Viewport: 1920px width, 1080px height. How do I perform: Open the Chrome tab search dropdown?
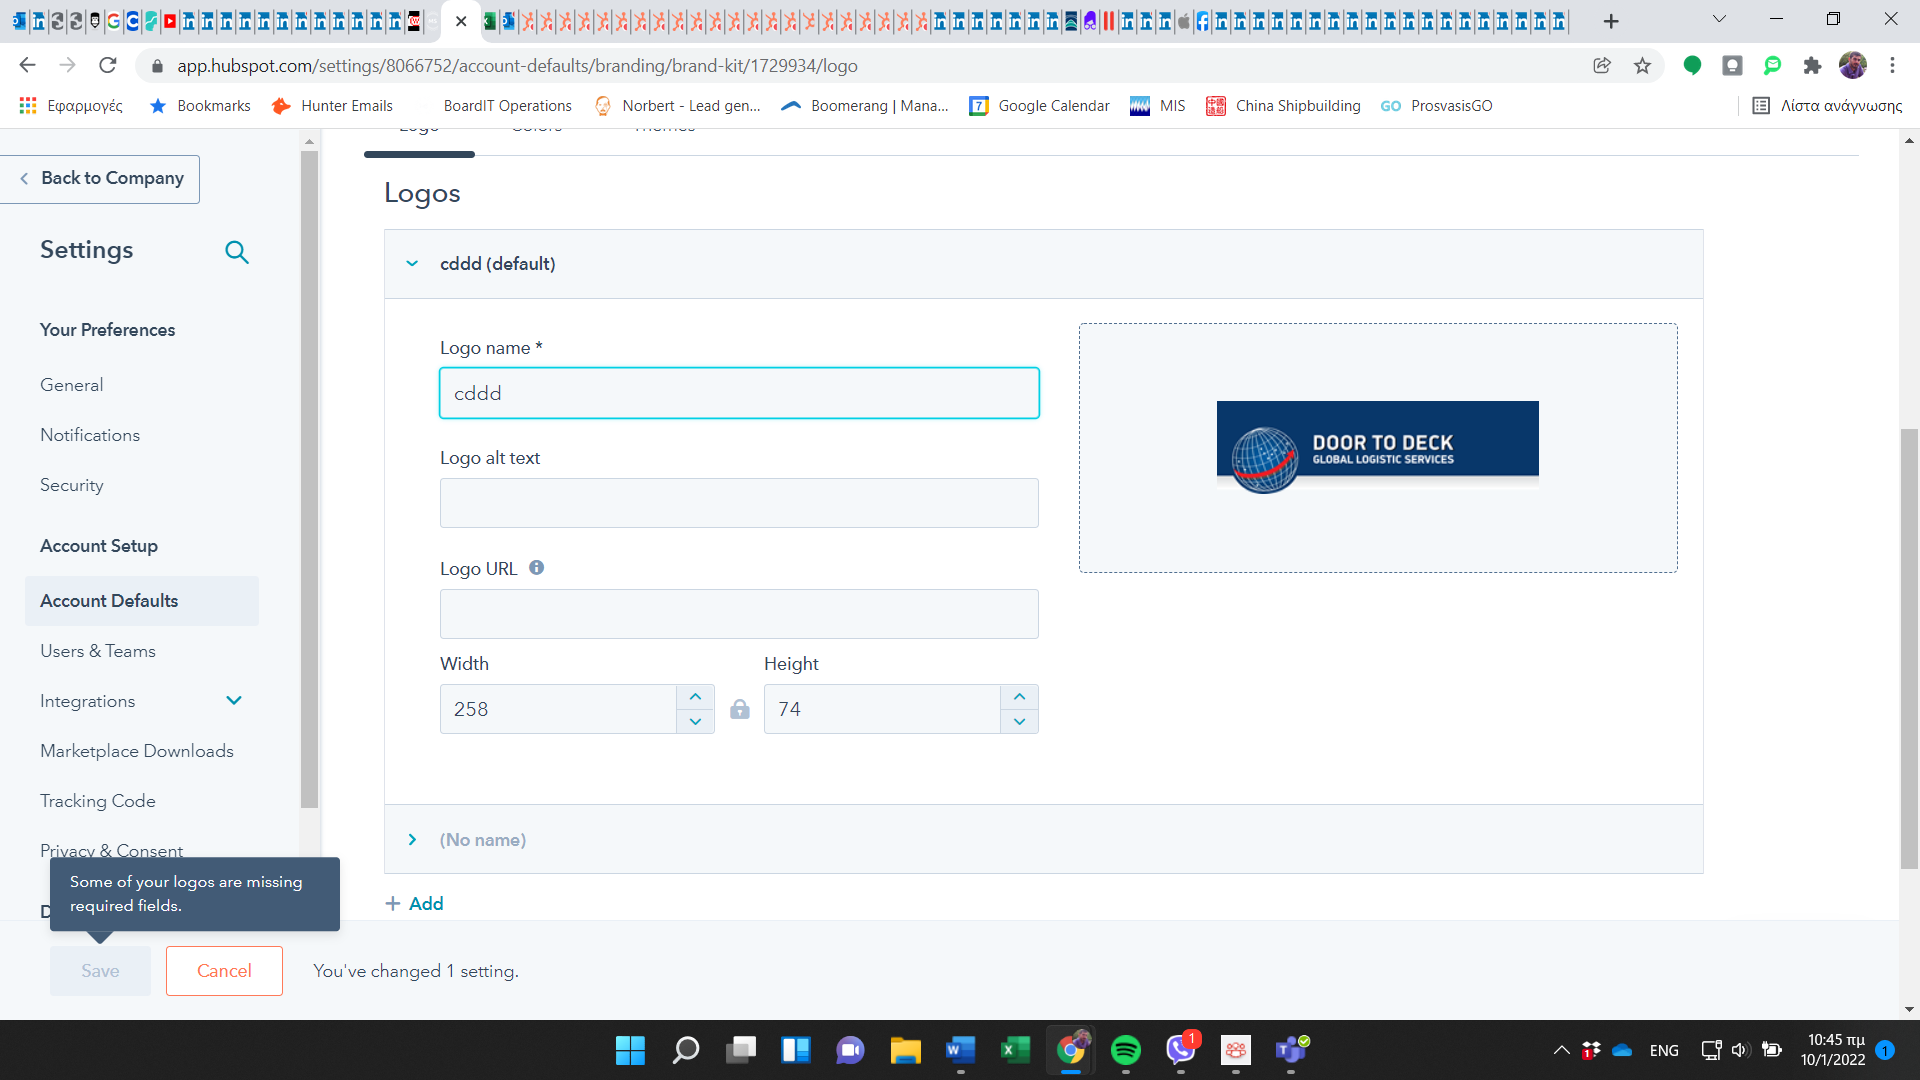(1719, 18)
